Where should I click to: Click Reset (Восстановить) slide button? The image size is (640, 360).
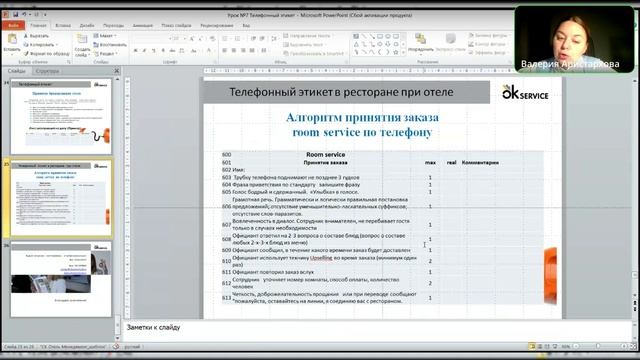[110, 44]
